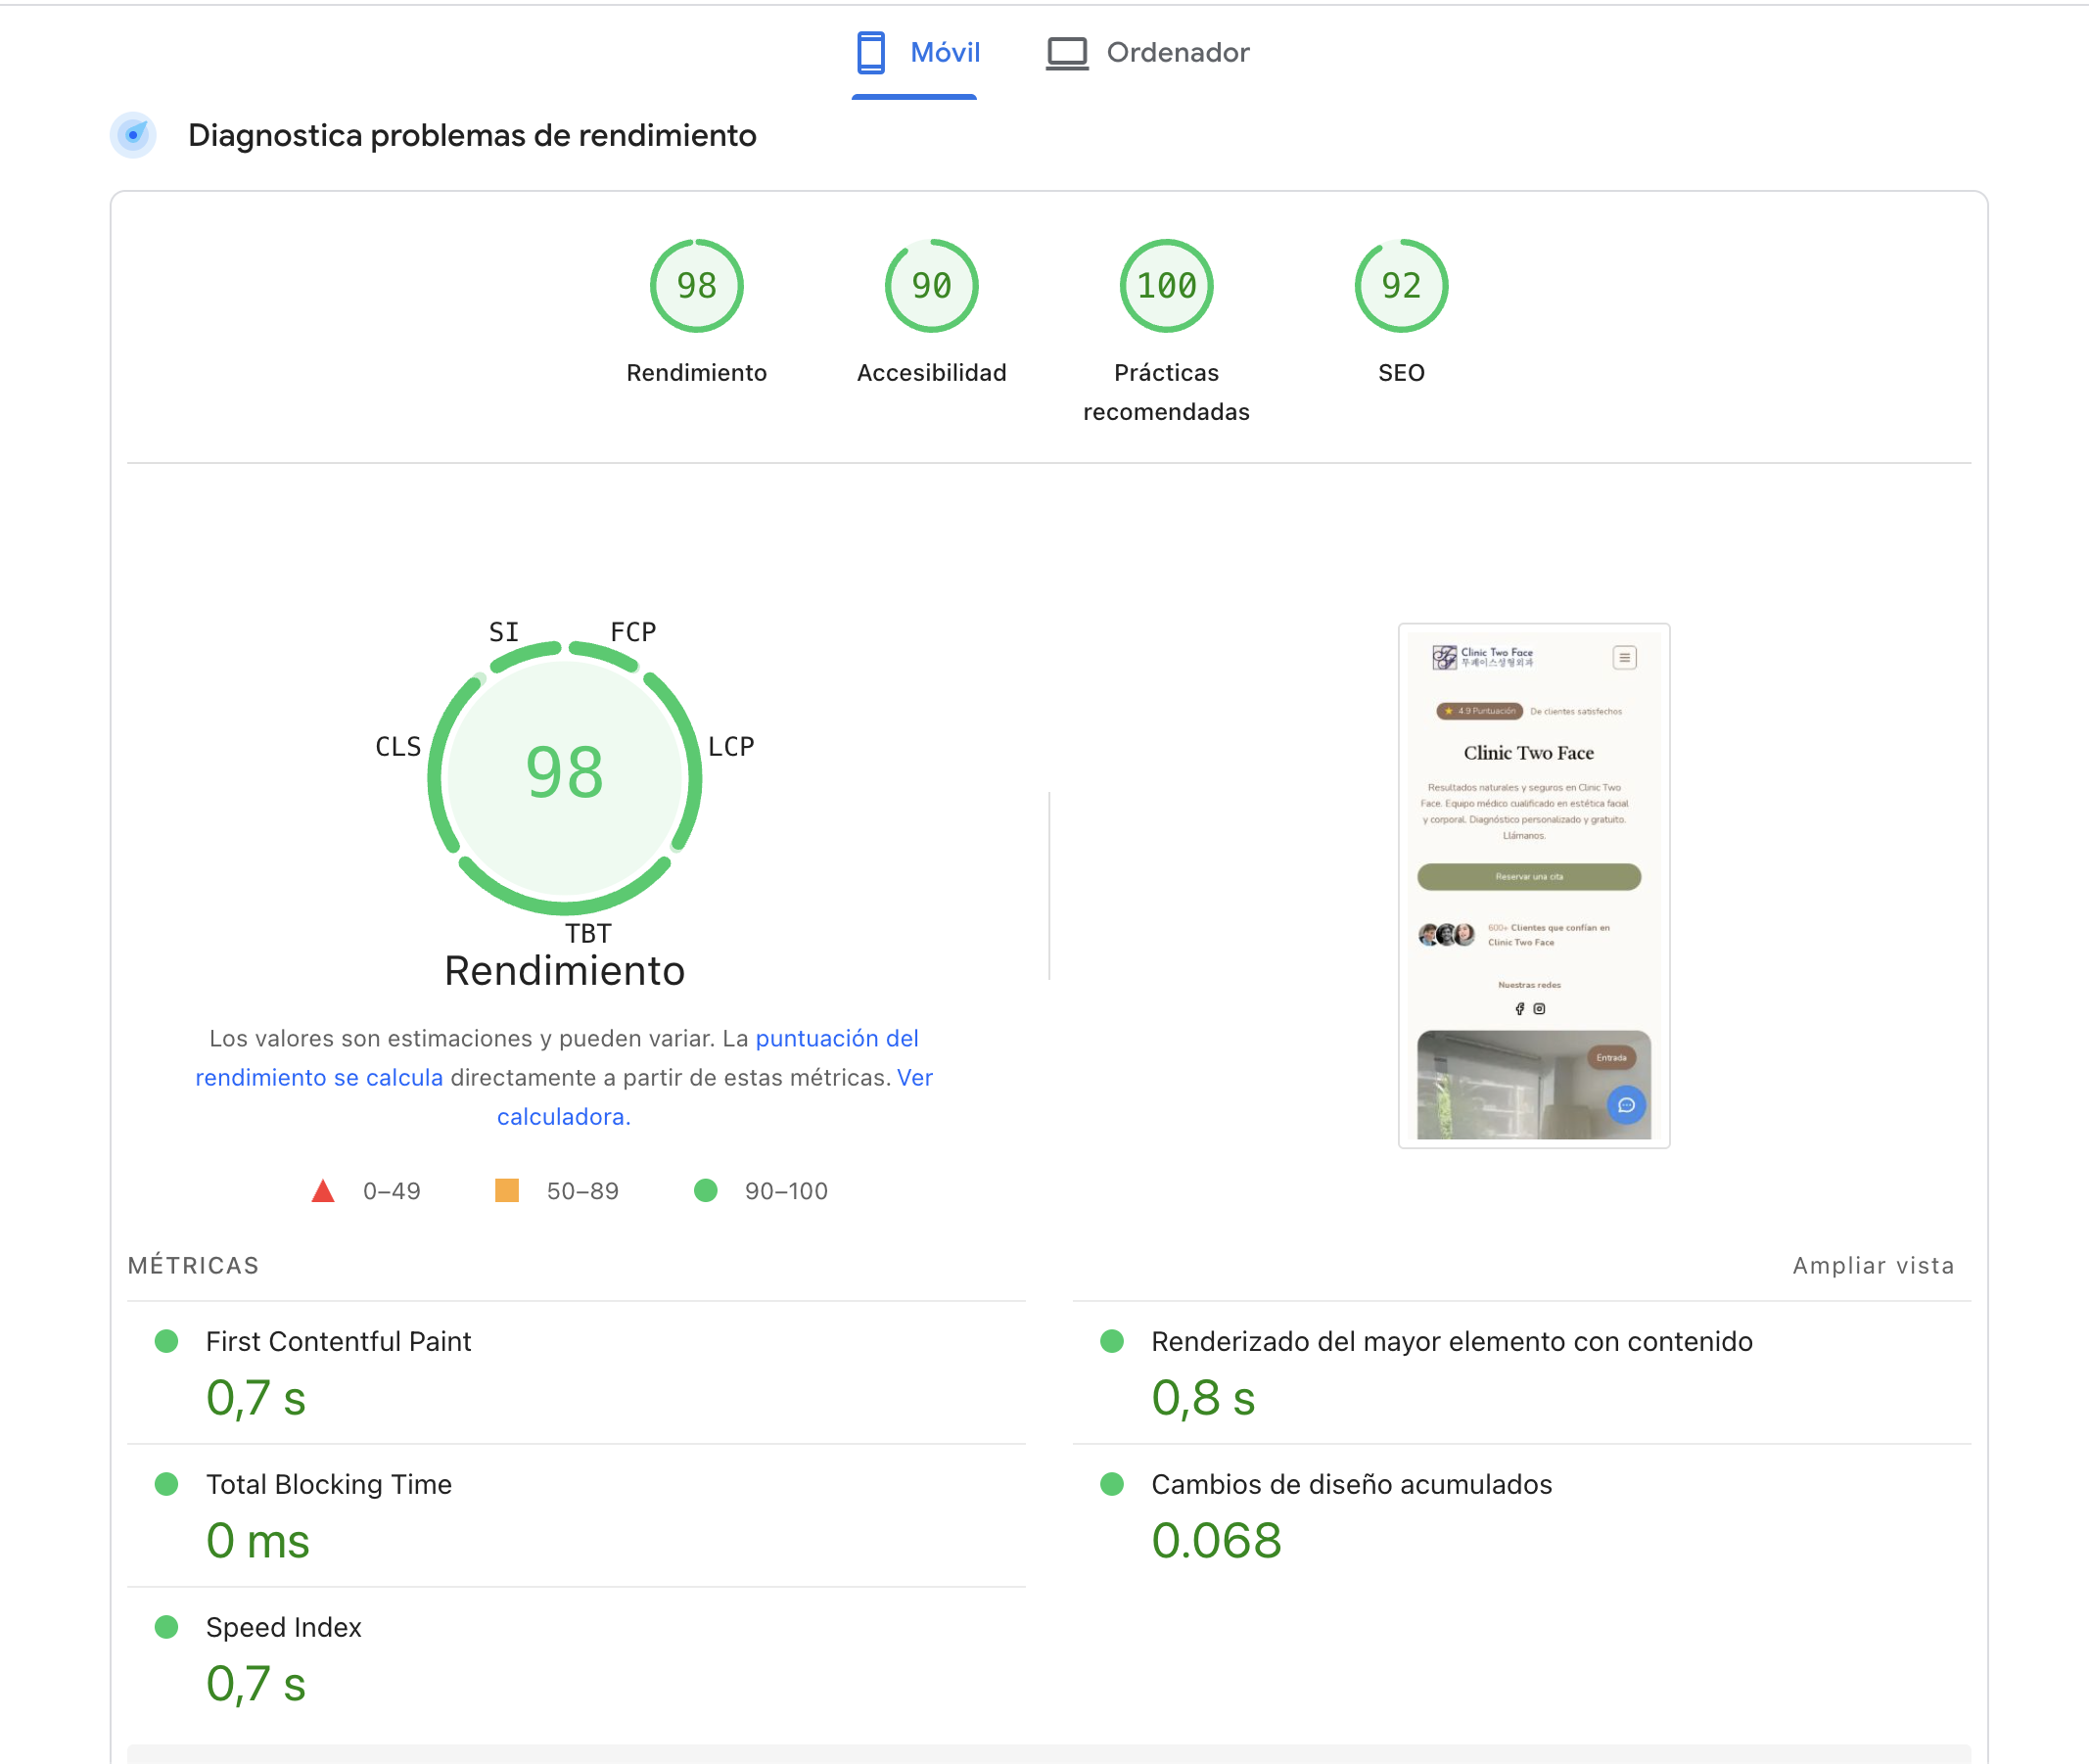The height and width of the screenshot is (1764, 2089).
Task: Click the TBT label on gauge
Action: point(587,933)
